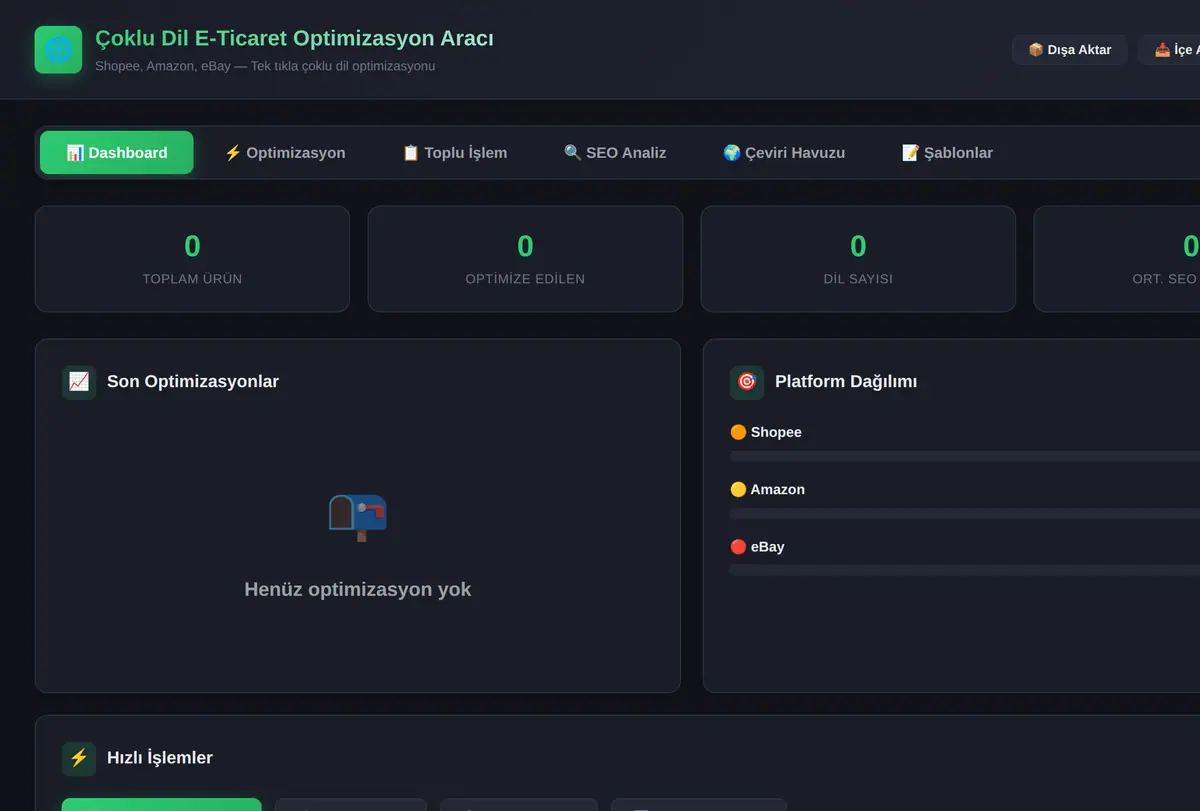Click the "Son Optimizasyonlar" heading
The width and height of the screenshot is (1200, 811).
(x=193, y=382)
